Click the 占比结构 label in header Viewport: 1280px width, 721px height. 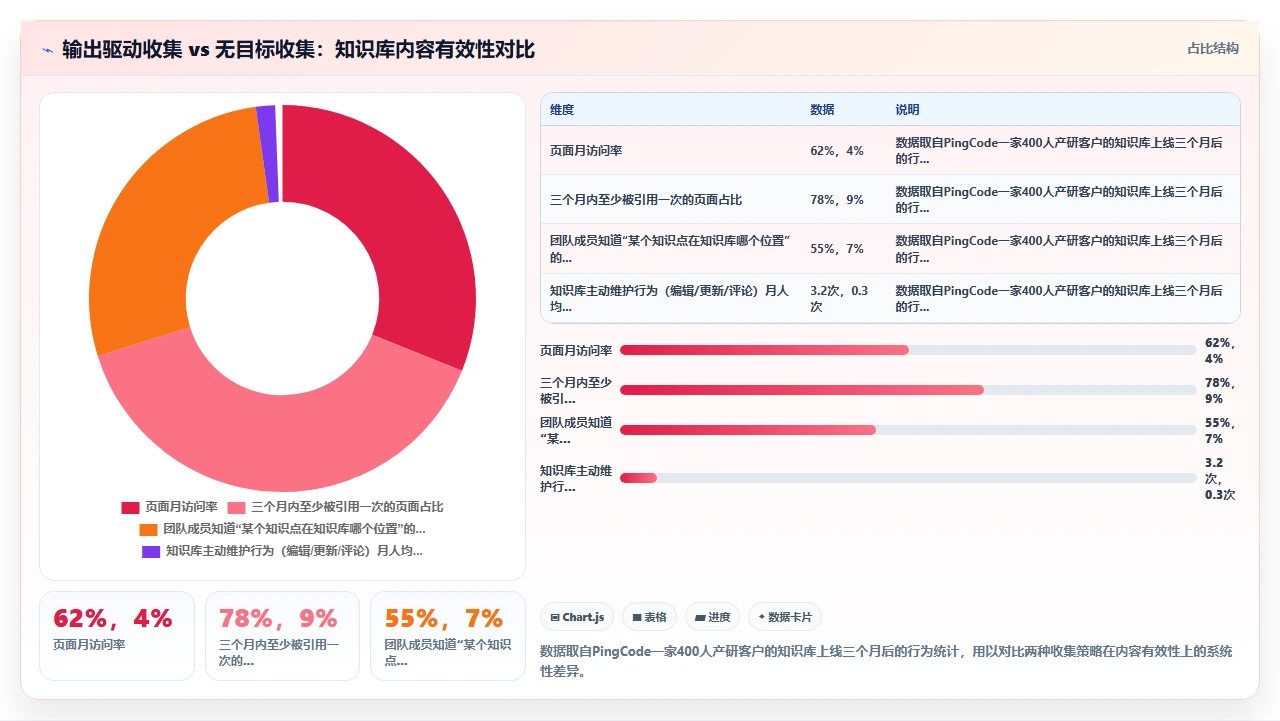1213,48
